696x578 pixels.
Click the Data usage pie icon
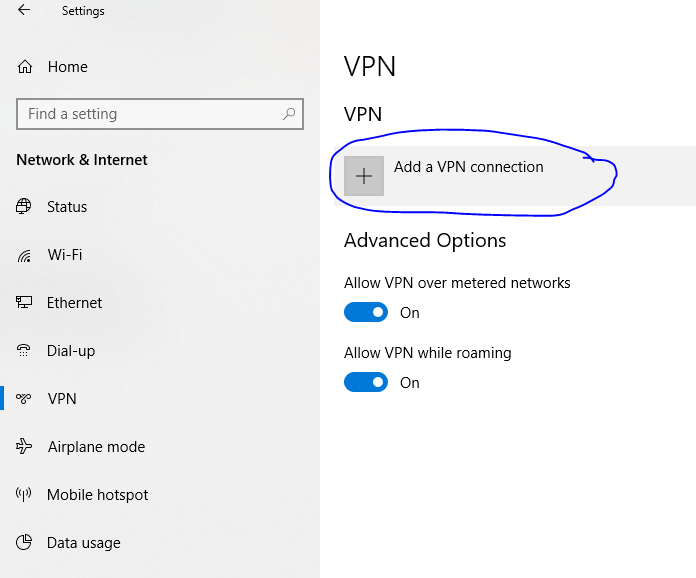[x=24, y=542]
